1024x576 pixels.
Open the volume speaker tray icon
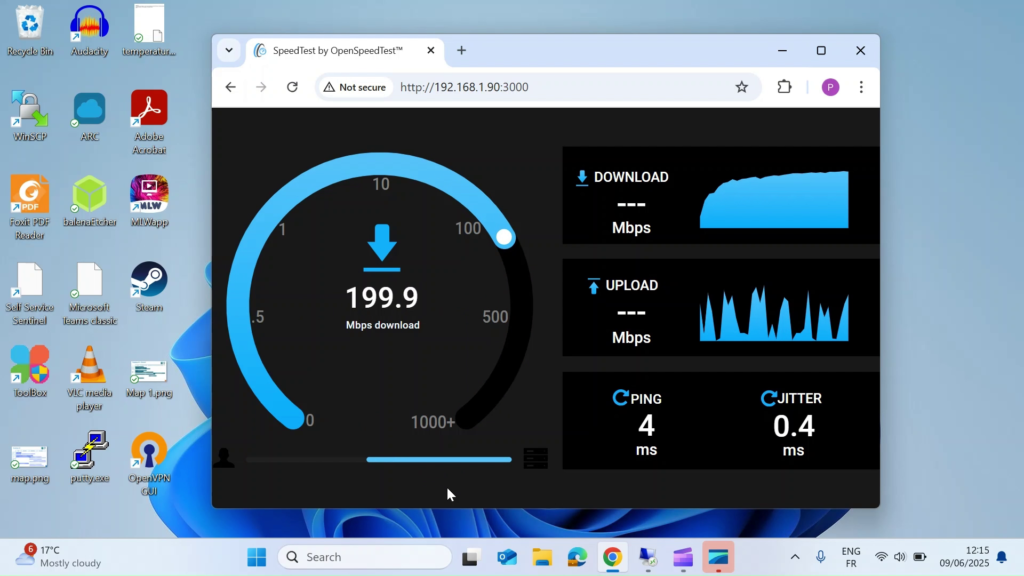click(x=900, y=557)
